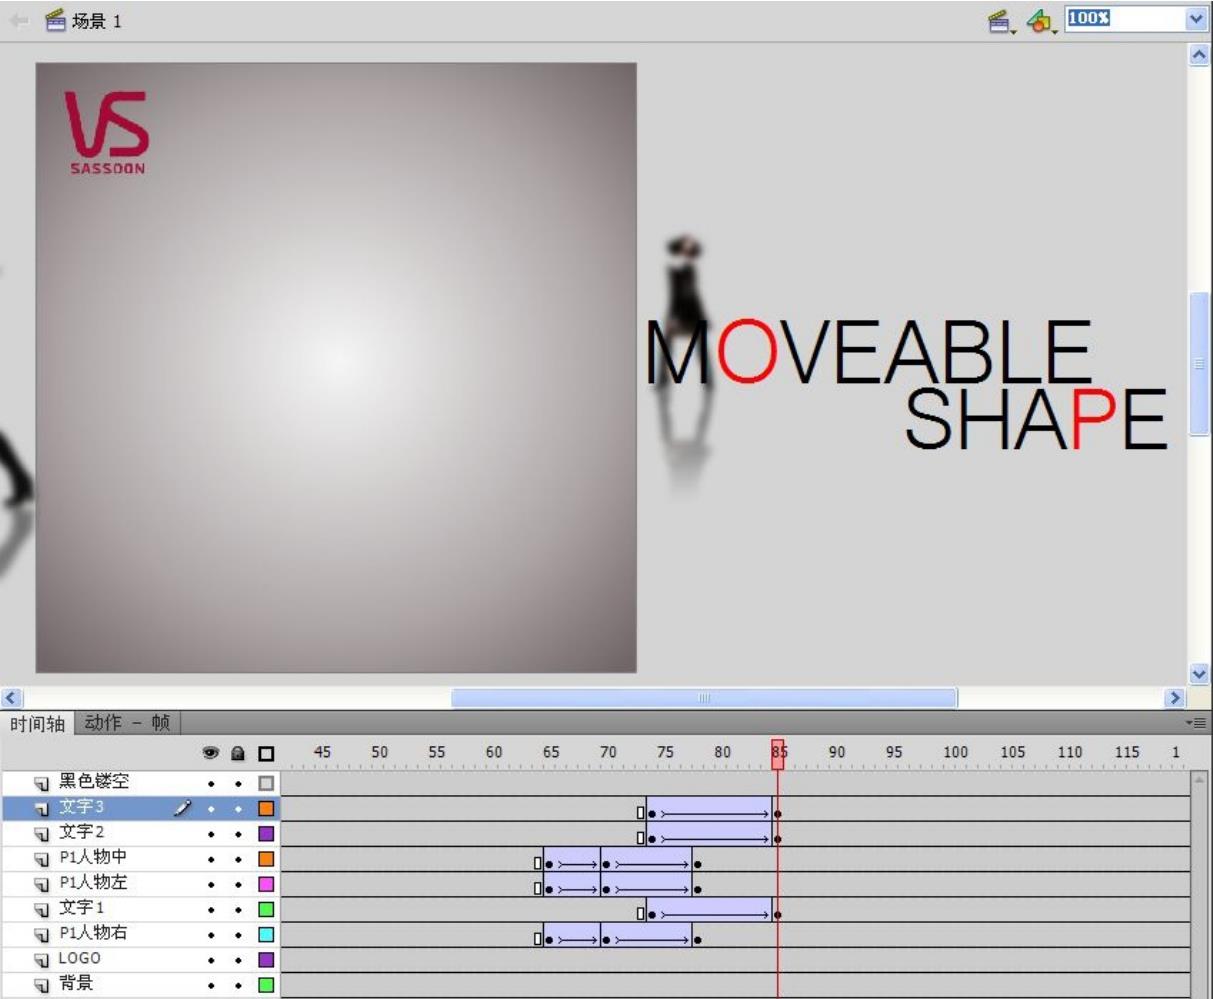Image resolution: width=1213 pixels, height=999 pixels.
Task: Click the 文字3 layer motion tween span
Action: tap(709, 808)
